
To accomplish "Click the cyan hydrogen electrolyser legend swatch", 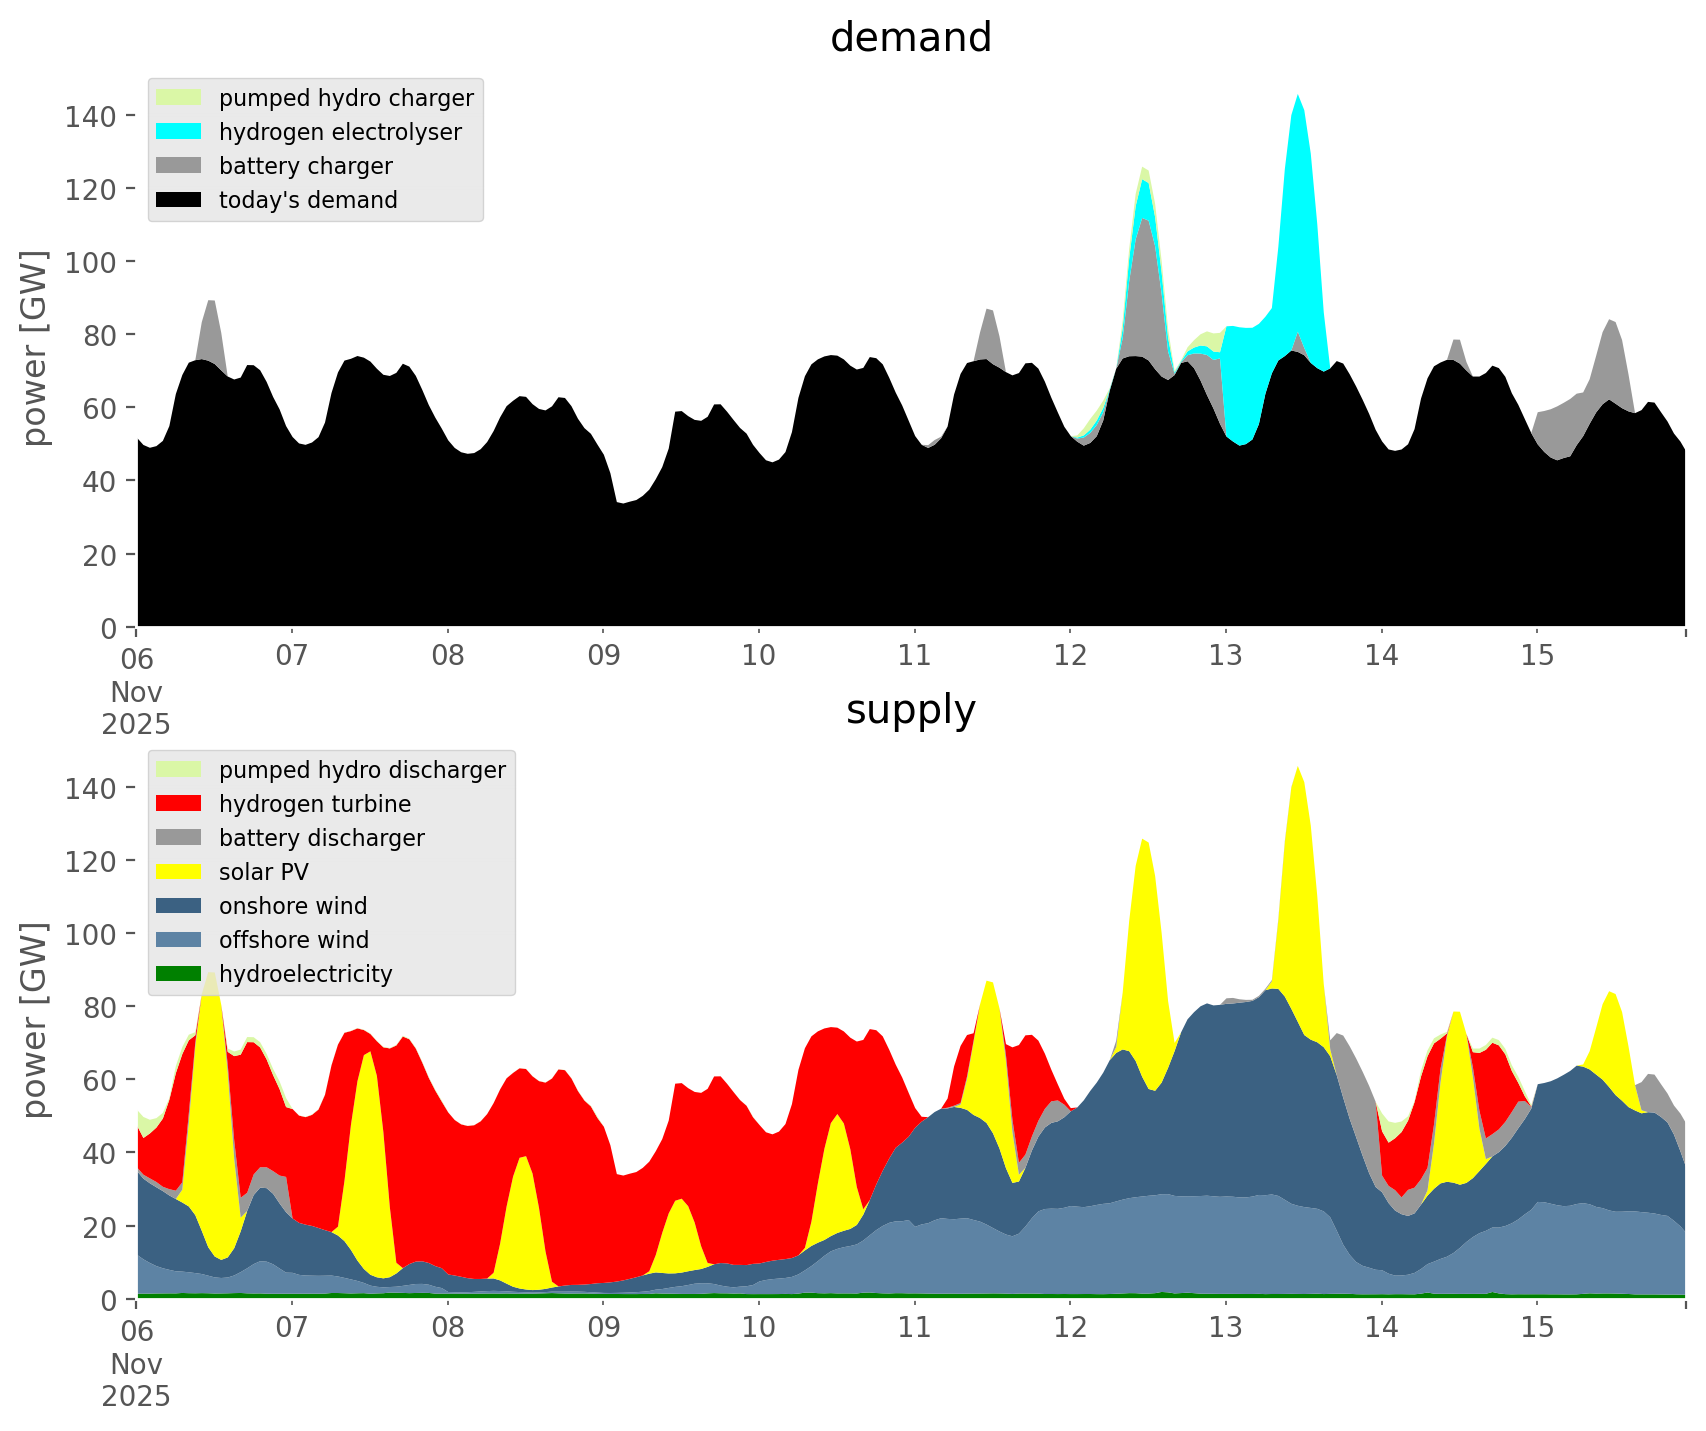I will [179, 132].
